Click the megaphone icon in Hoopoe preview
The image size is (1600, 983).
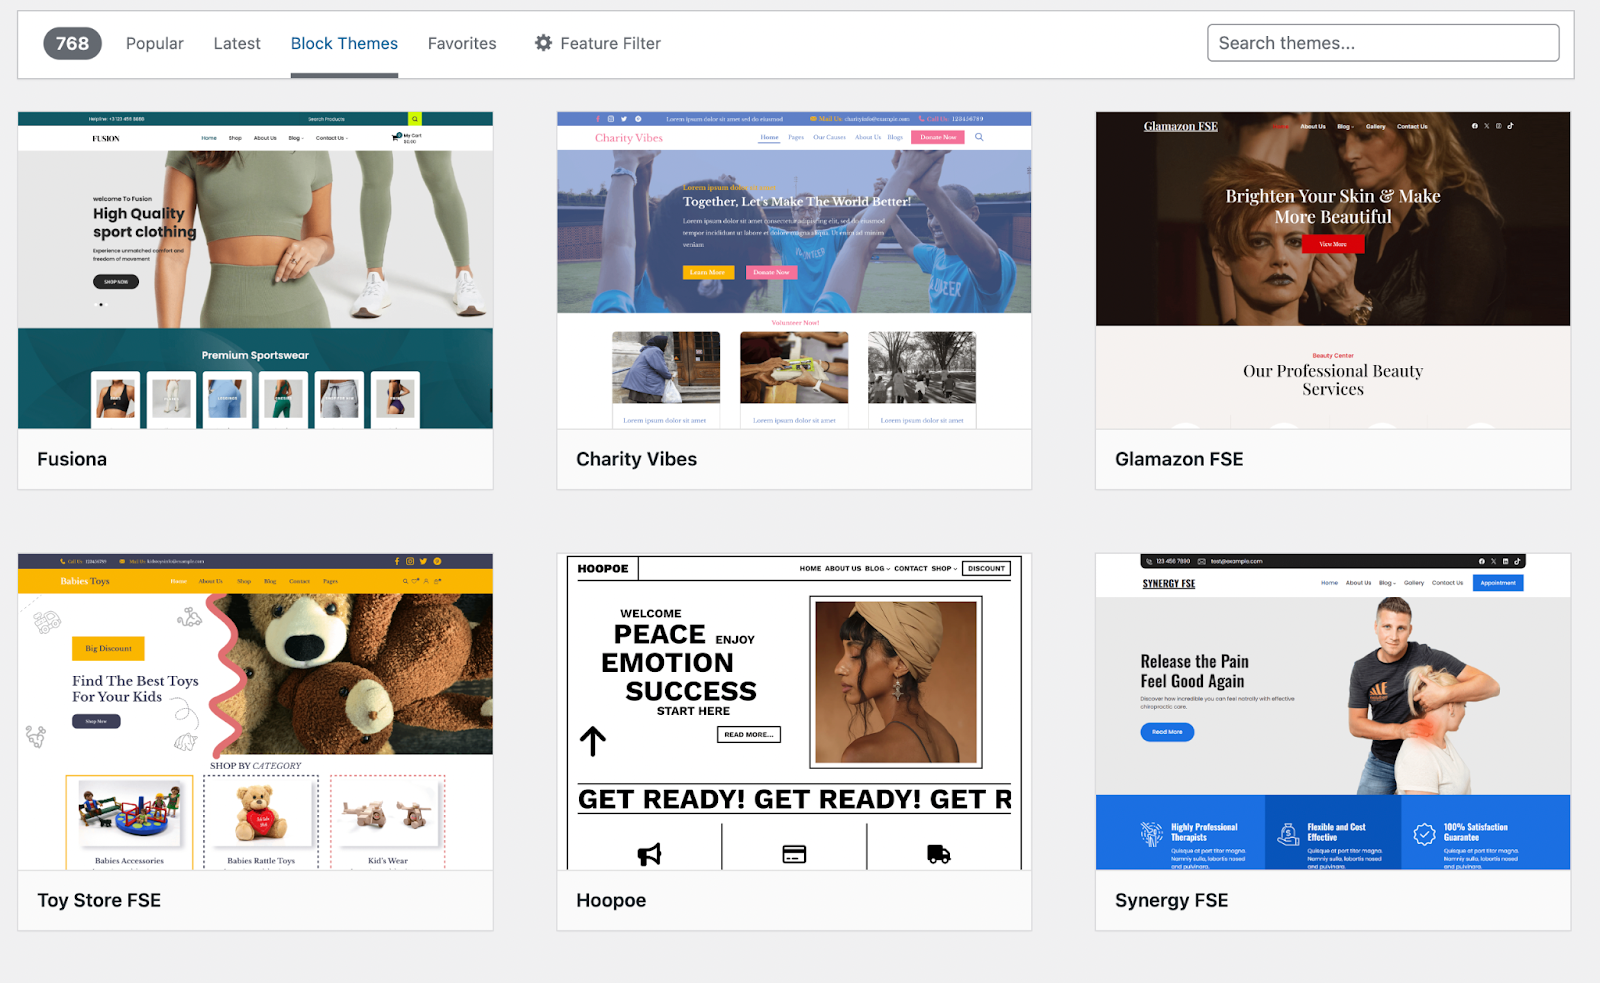point(650,852)
